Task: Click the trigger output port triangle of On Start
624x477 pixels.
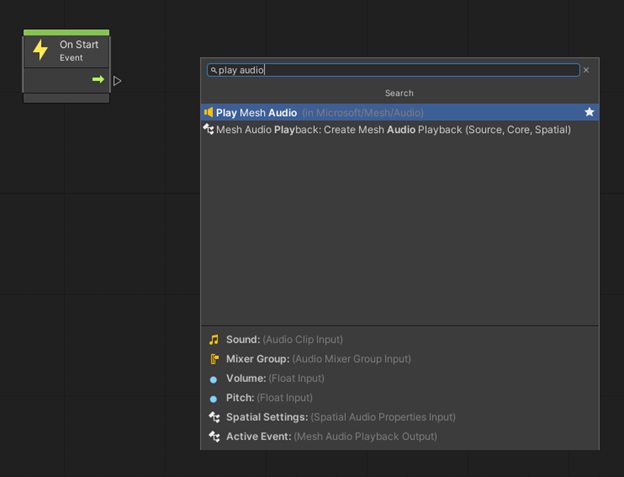Action: [x=117, y=81]
